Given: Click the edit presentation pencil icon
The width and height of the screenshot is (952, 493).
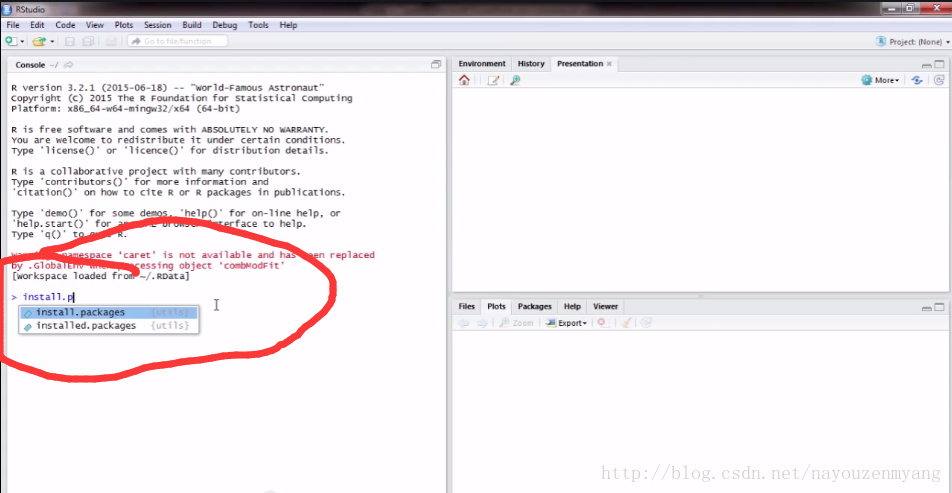Looking at the screenshot, I should (x=493, y=80).
